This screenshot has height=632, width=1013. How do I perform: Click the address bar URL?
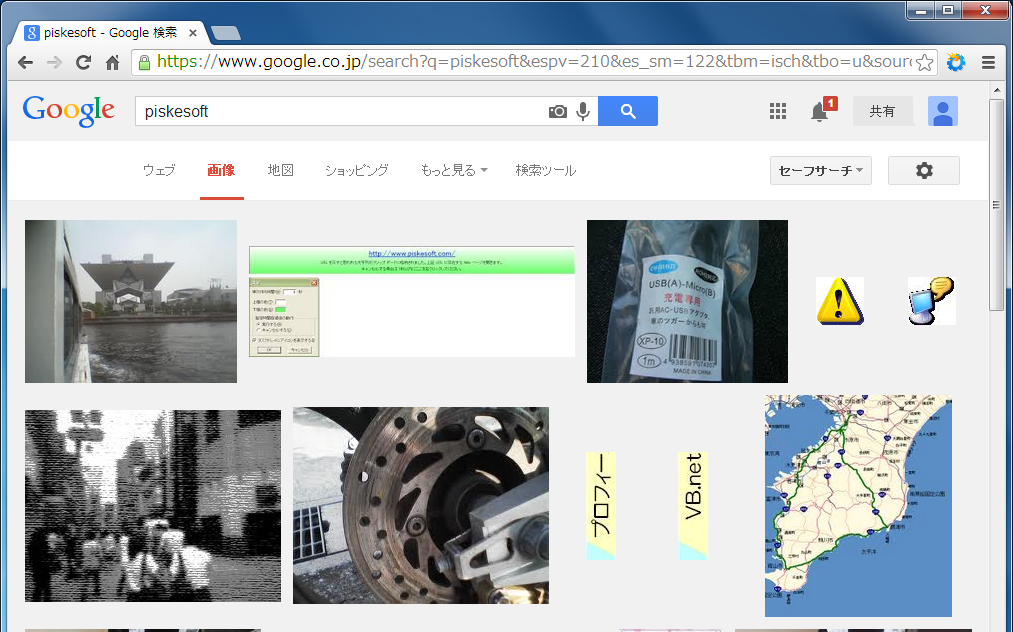click(x=534, y=62)
